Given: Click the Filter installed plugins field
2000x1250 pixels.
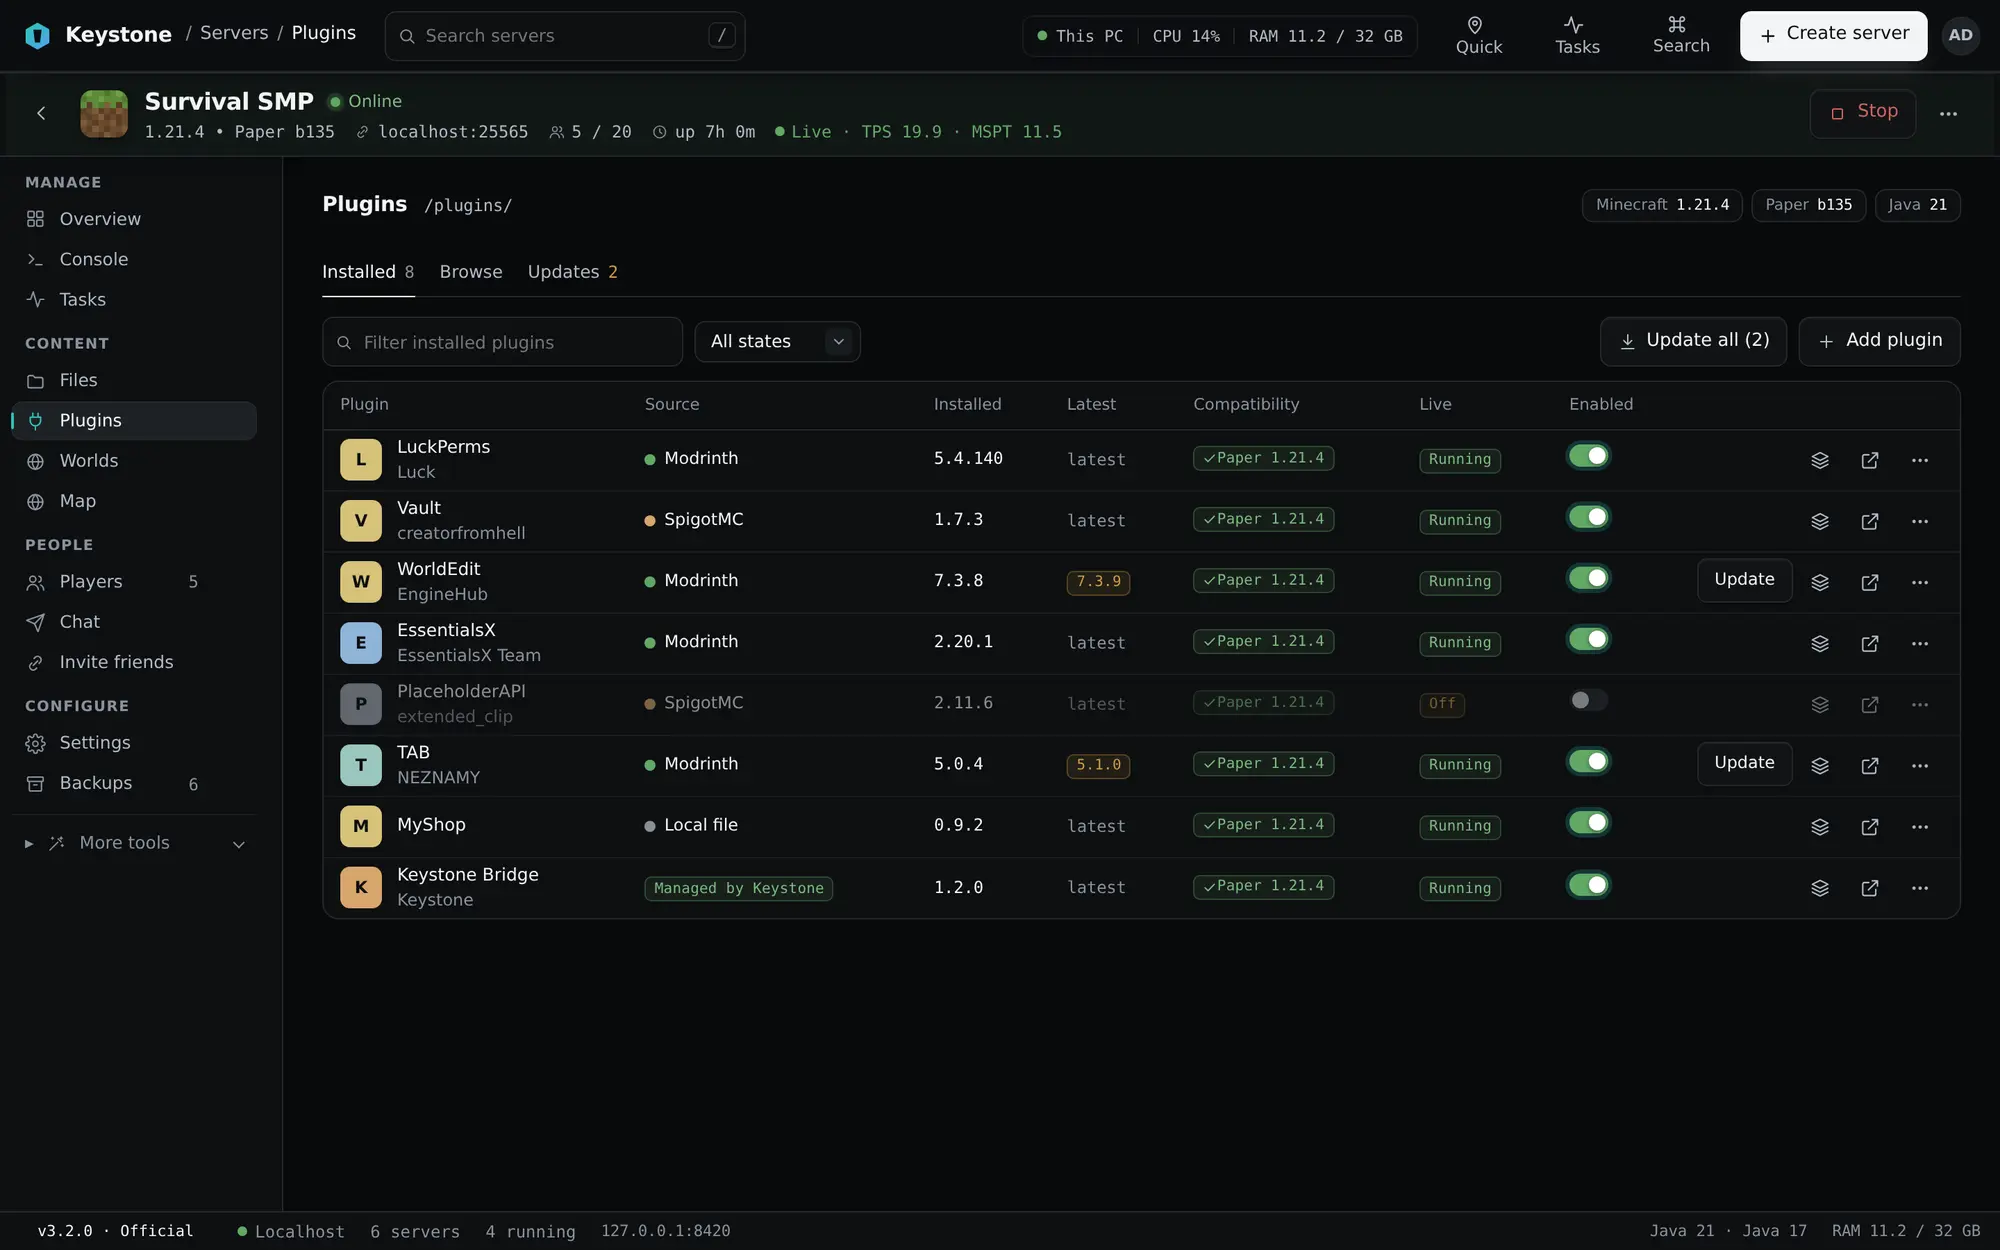Looking at the screenshot, I should tap(502, 342).
